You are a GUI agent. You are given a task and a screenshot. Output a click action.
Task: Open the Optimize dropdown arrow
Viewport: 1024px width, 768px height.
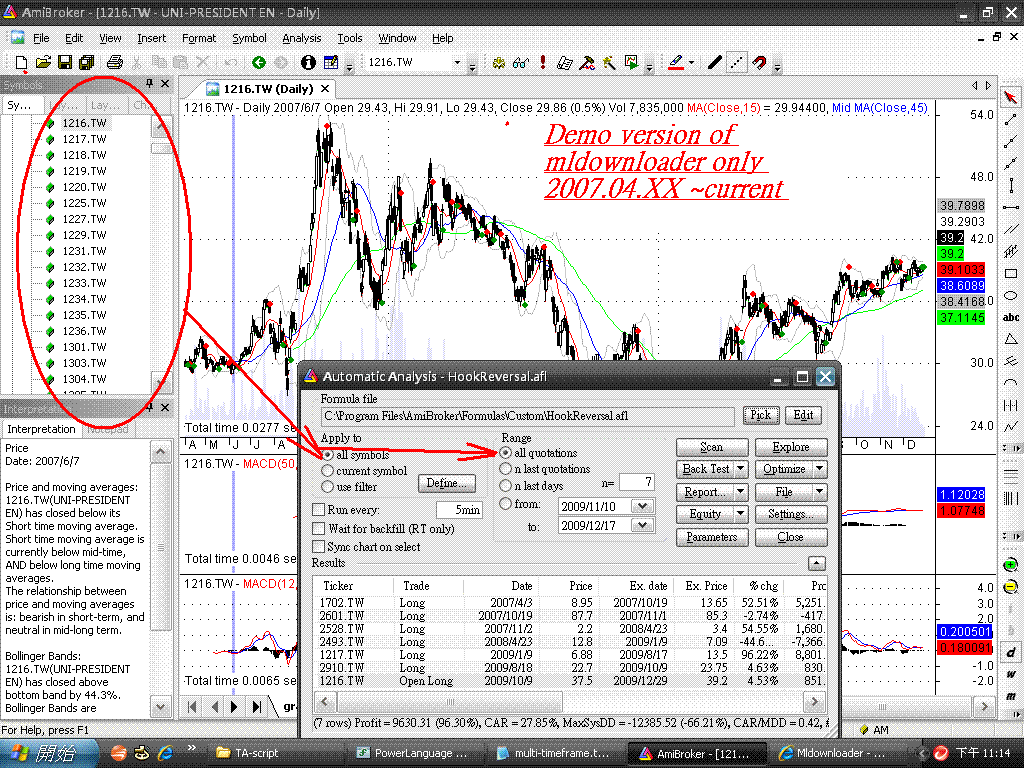pos(820,469)
